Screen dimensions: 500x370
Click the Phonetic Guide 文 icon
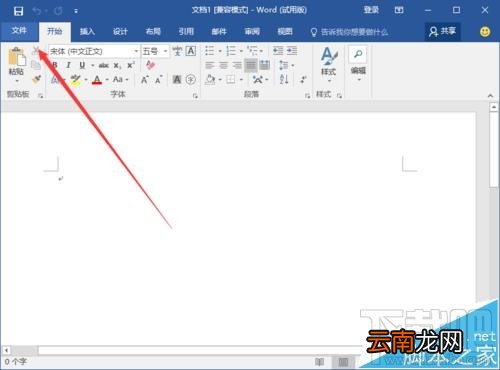click(x=177, y=51)
